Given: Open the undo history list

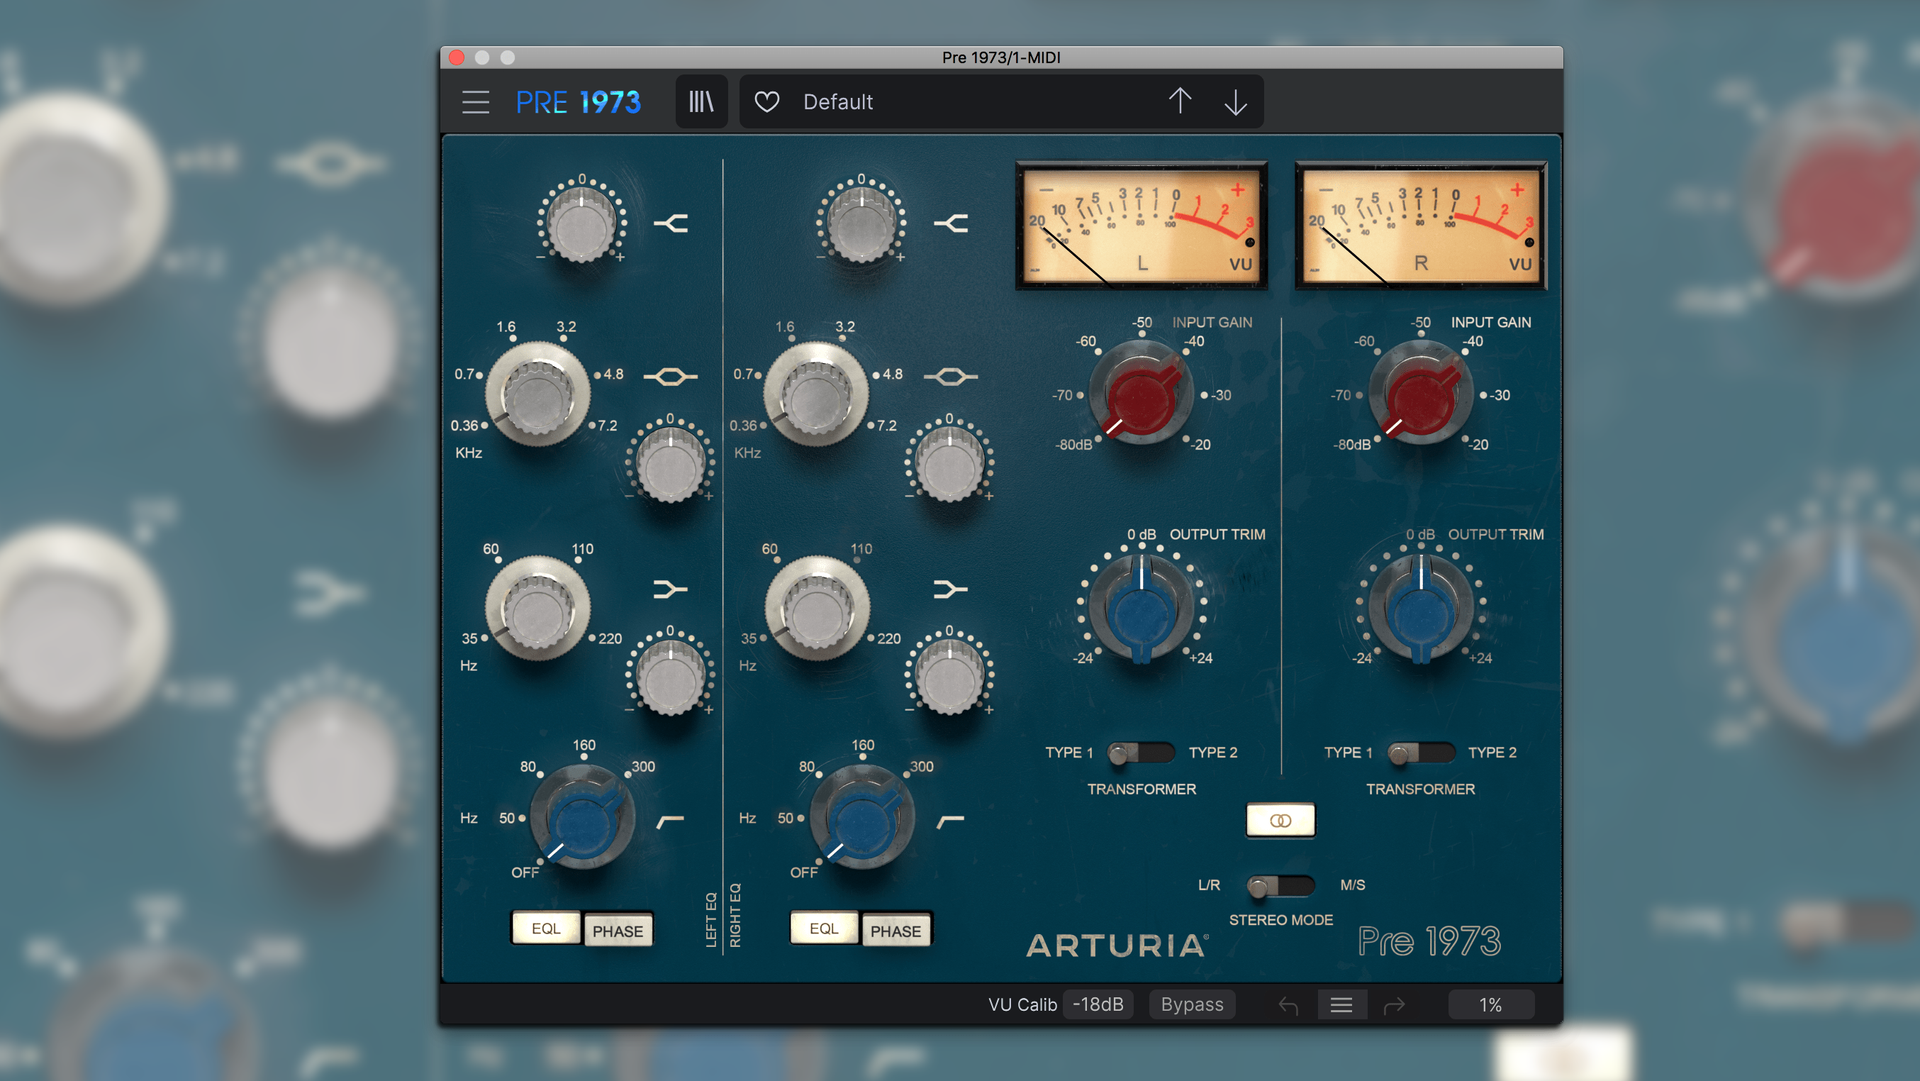Looking at the screenshot, I should click(1341, 1005).
